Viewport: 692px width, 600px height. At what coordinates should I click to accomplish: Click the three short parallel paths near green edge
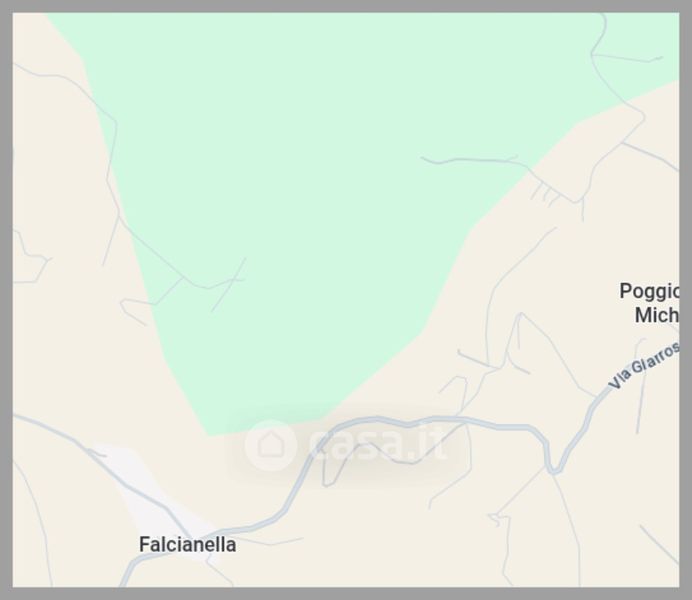pos(545,194)
